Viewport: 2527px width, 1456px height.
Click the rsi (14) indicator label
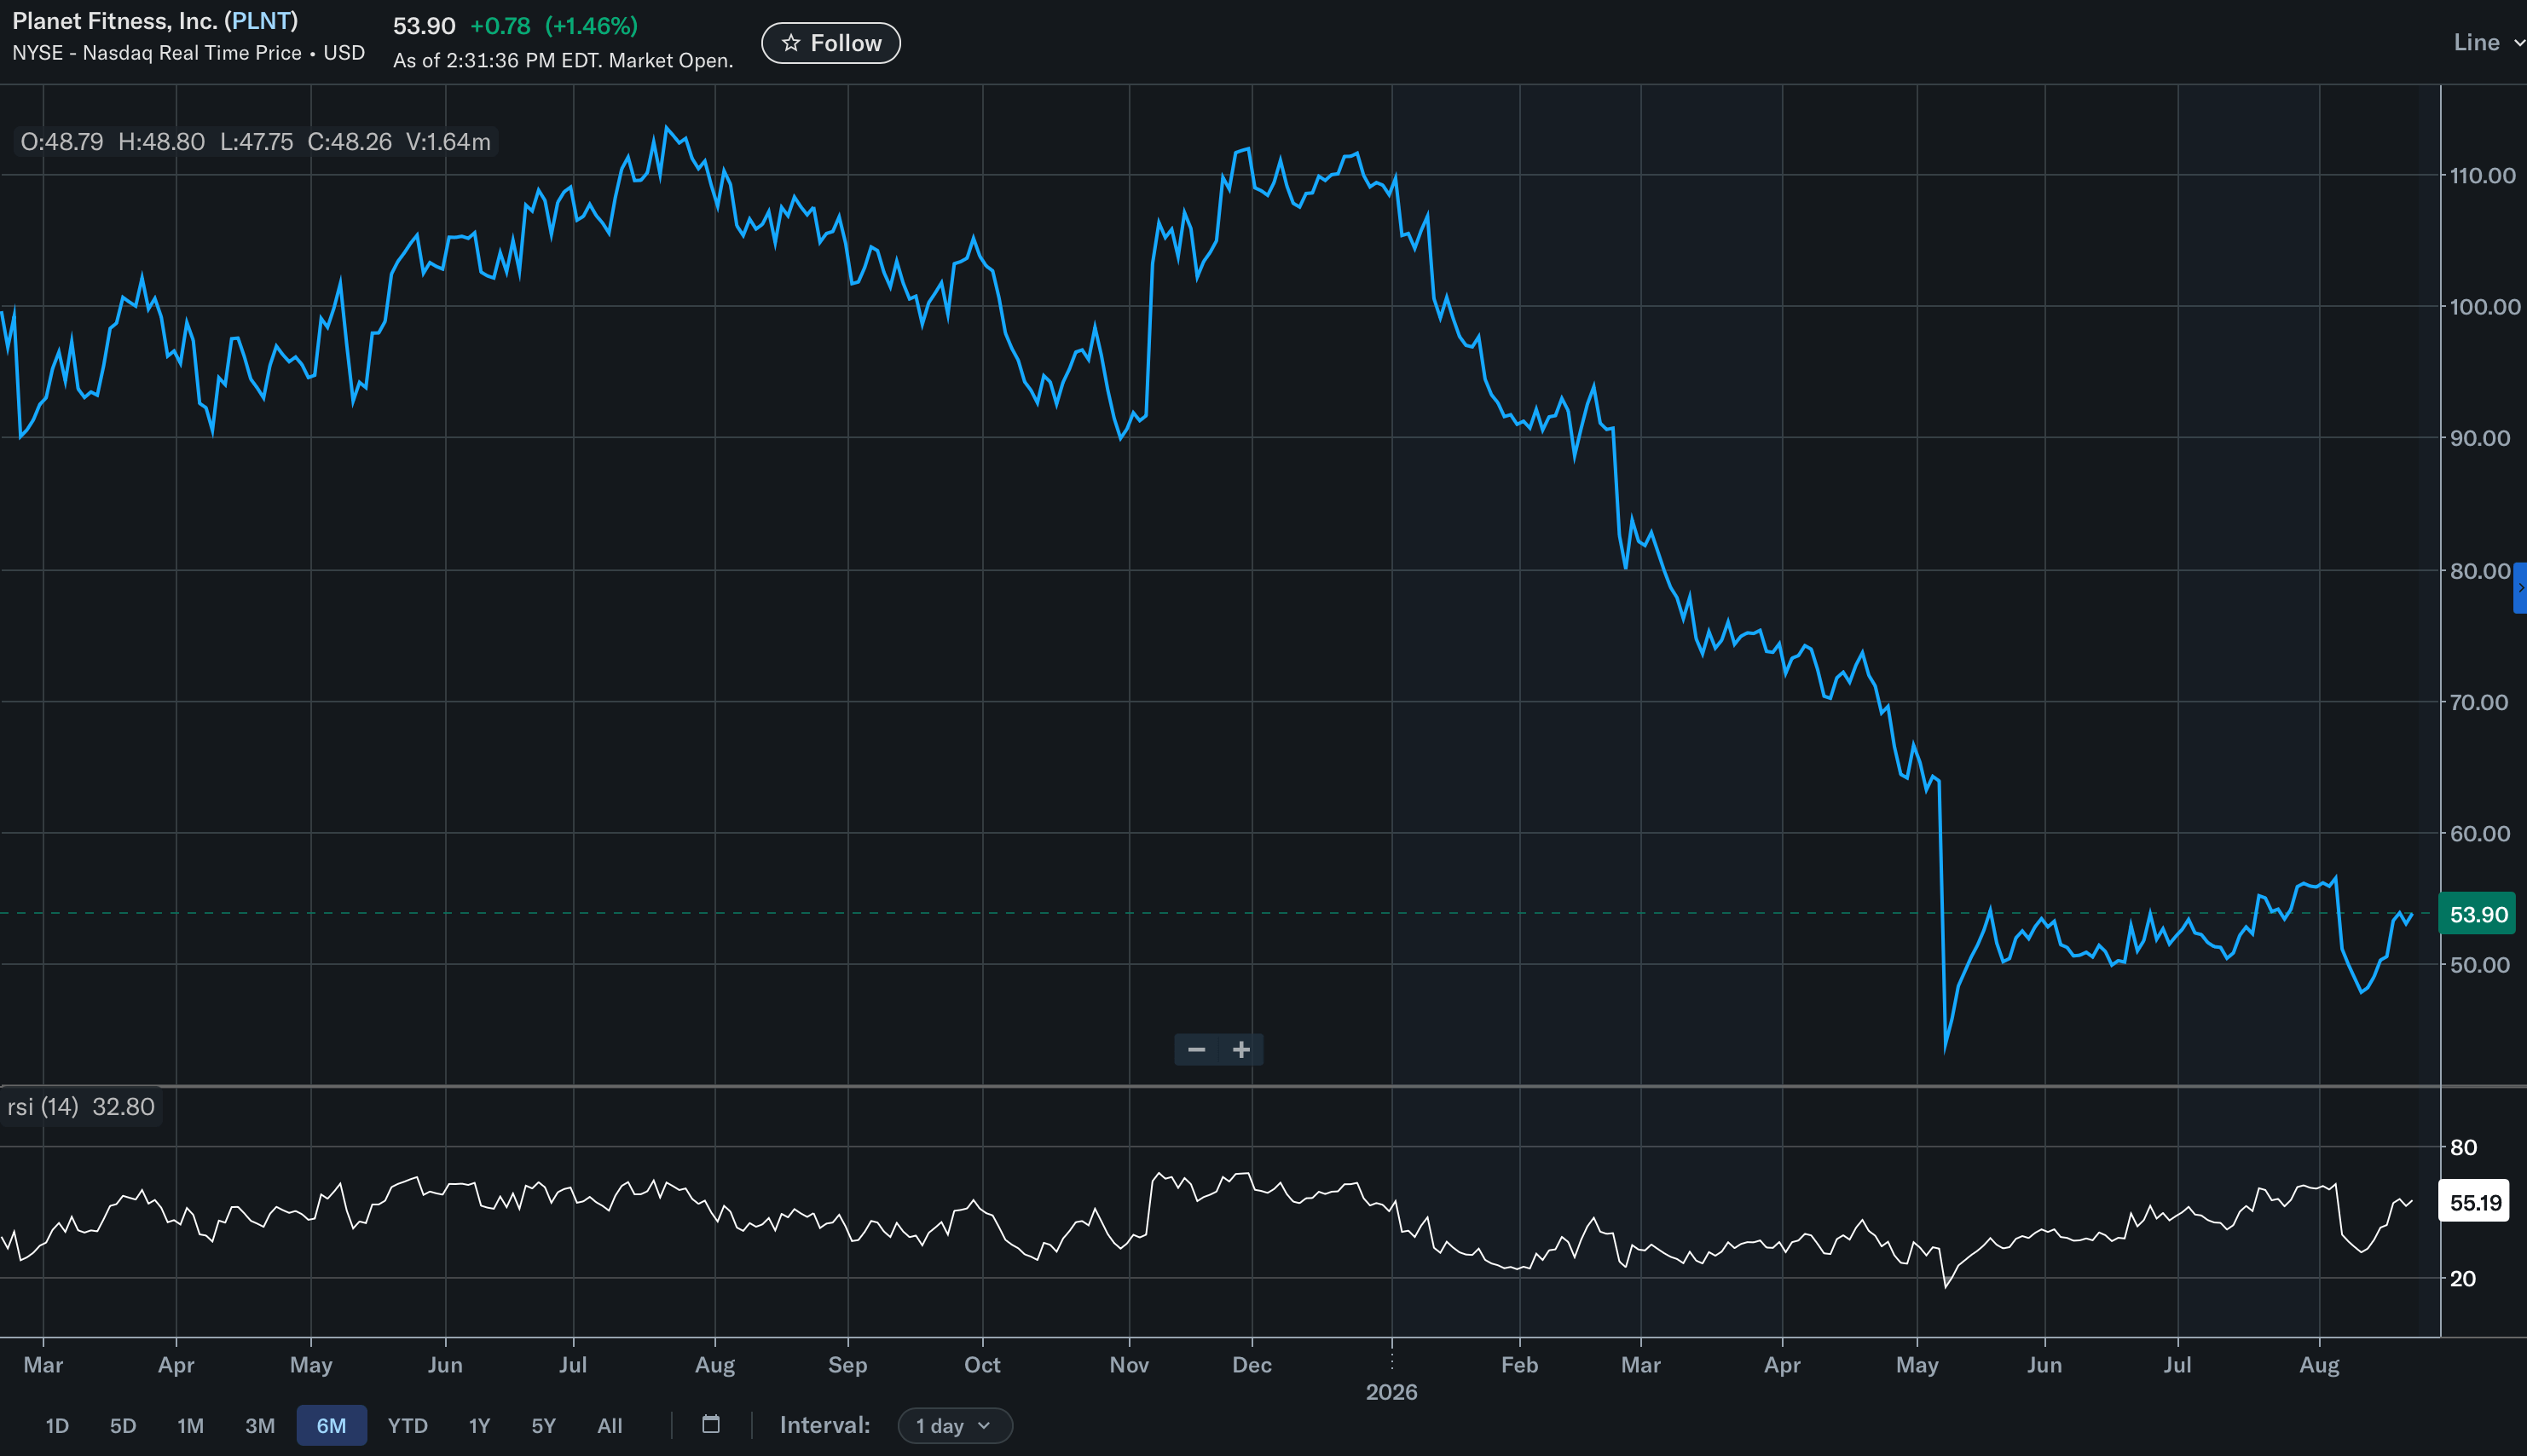pos(43,1107)
